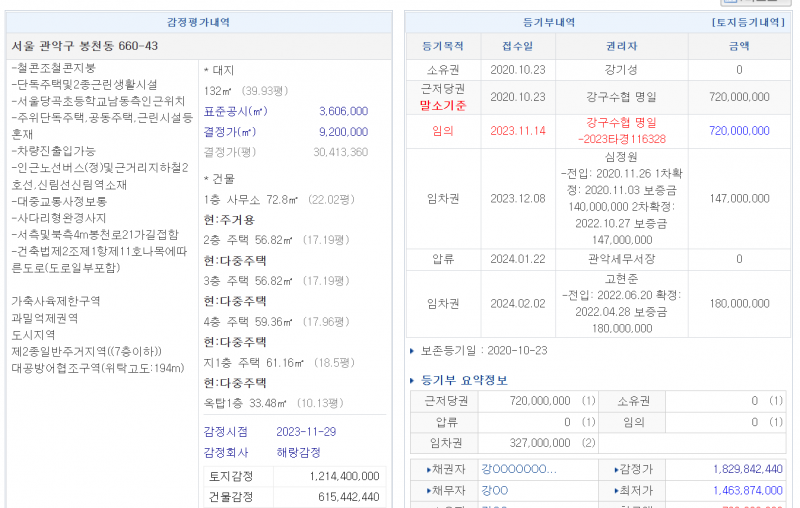Click the arrow bullet beside 보존등기일

413,351
